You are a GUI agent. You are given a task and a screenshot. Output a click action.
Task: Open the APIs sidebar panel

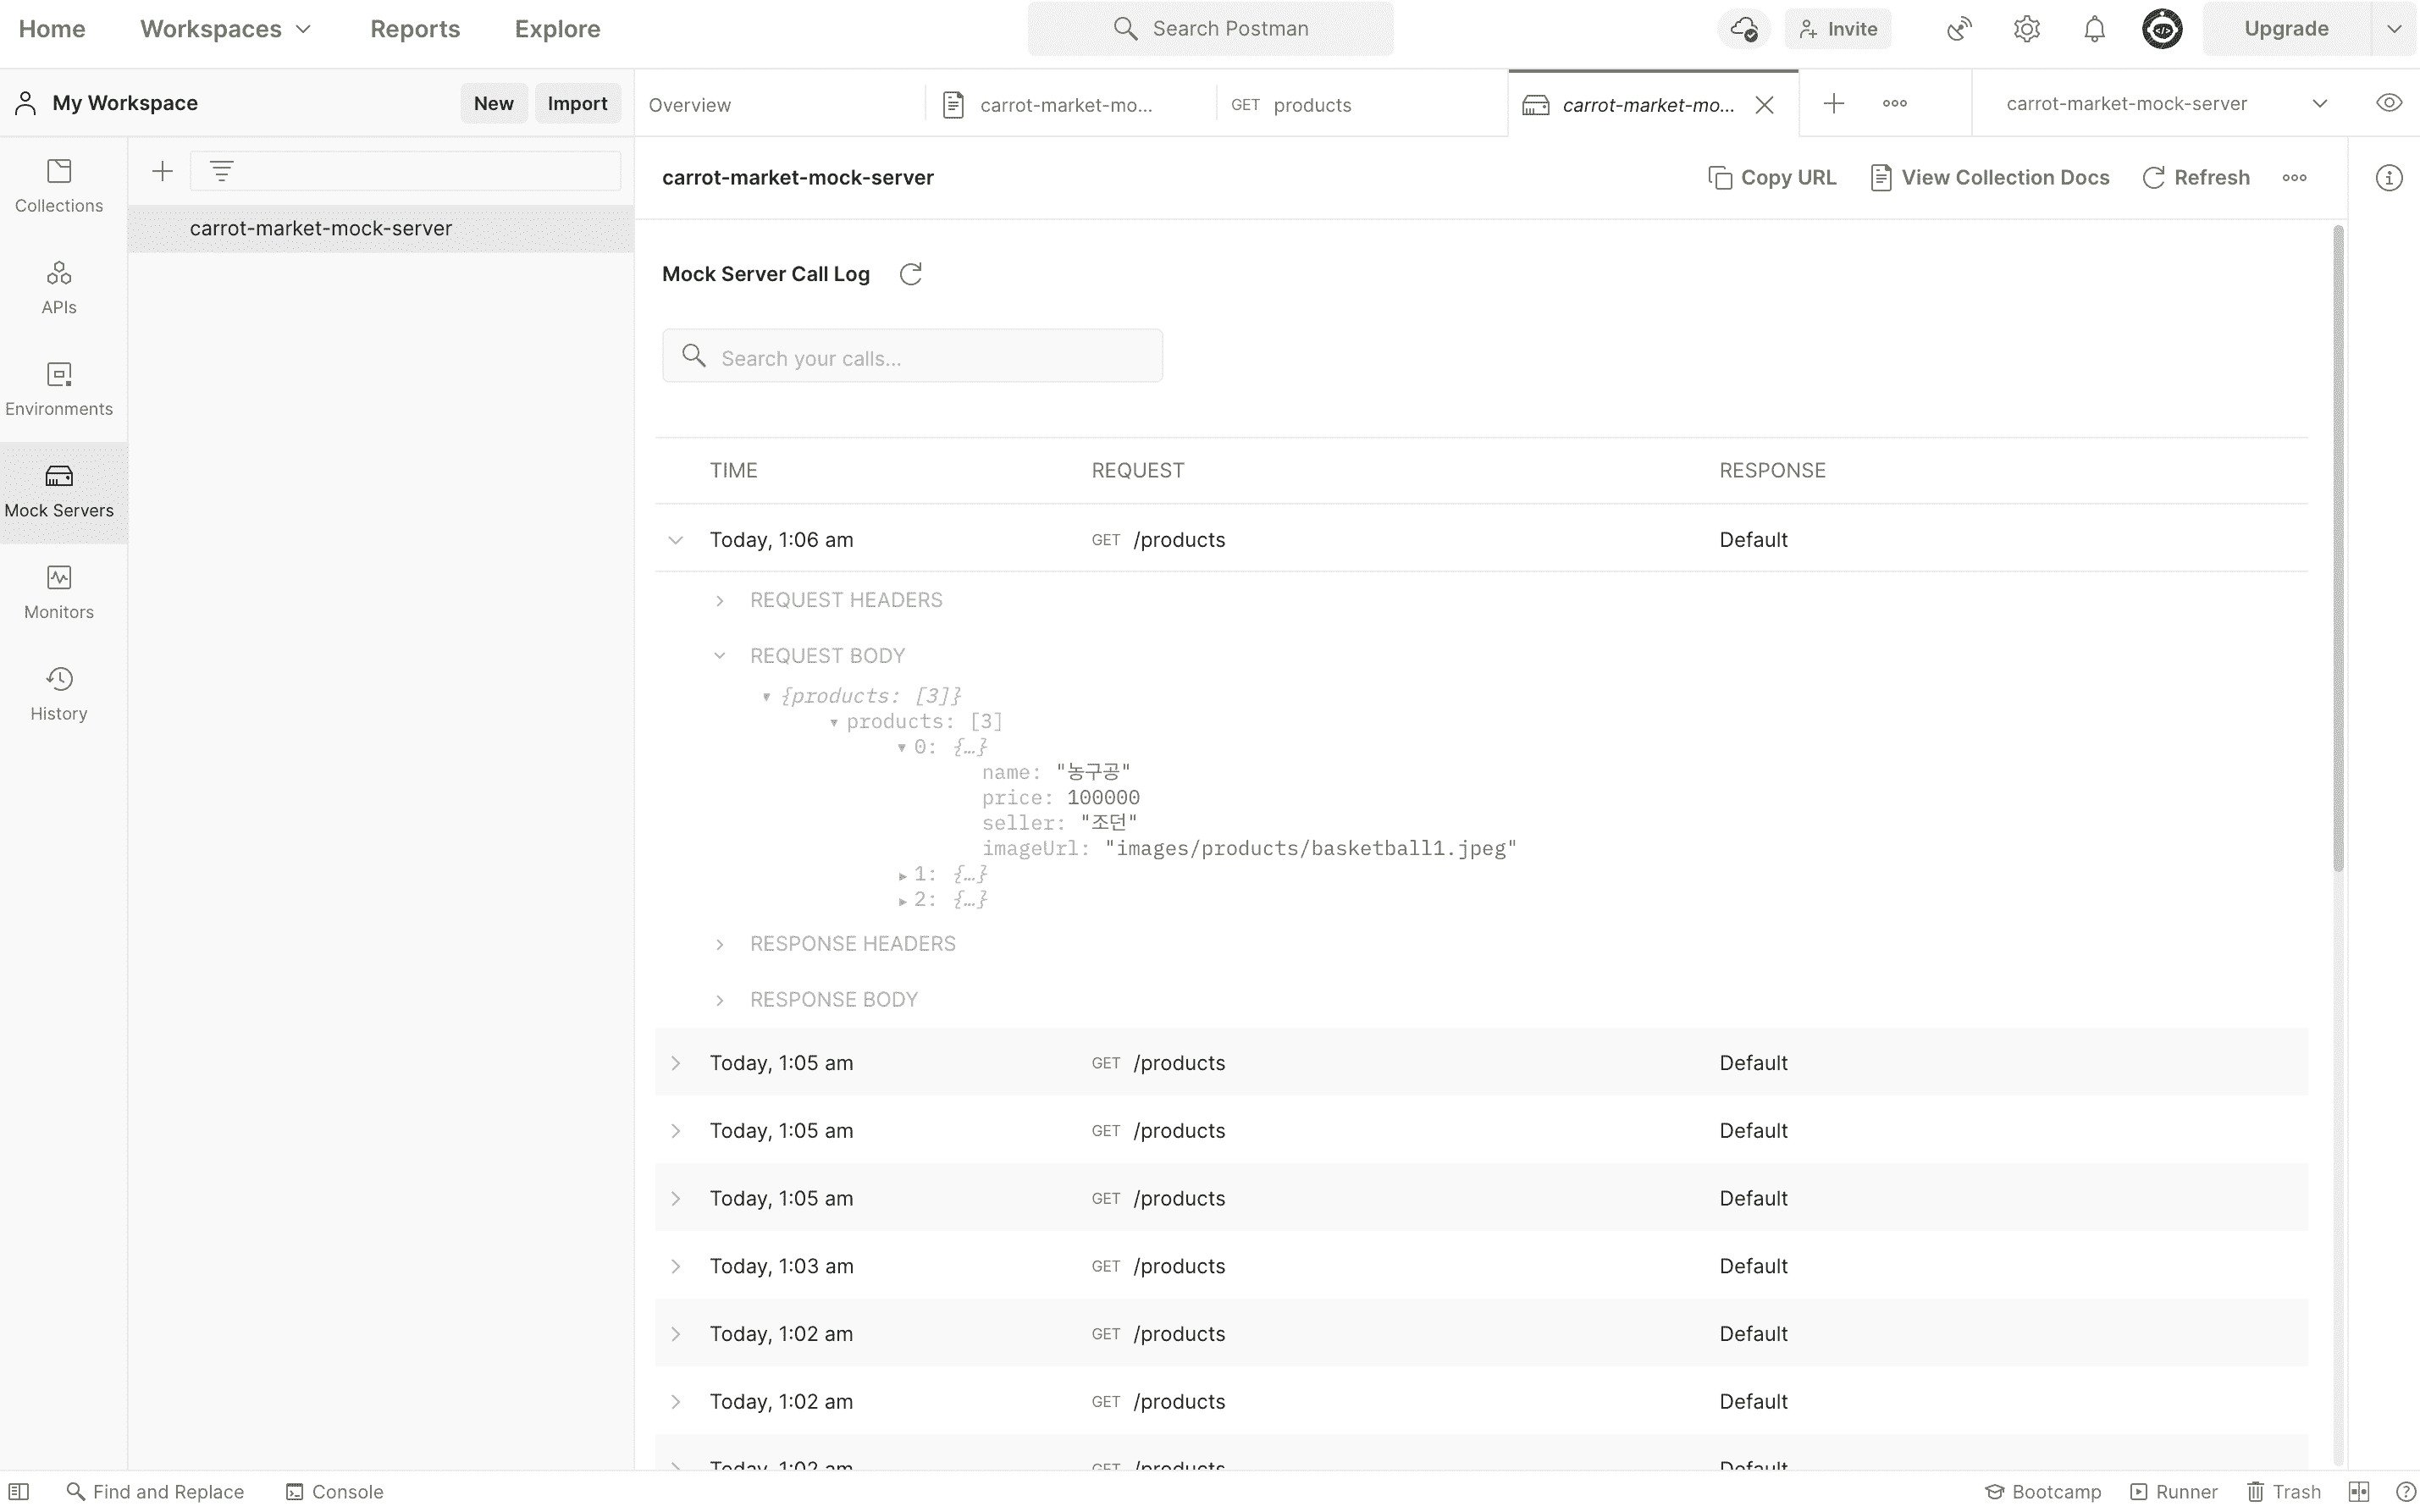(x=59, y=288)
